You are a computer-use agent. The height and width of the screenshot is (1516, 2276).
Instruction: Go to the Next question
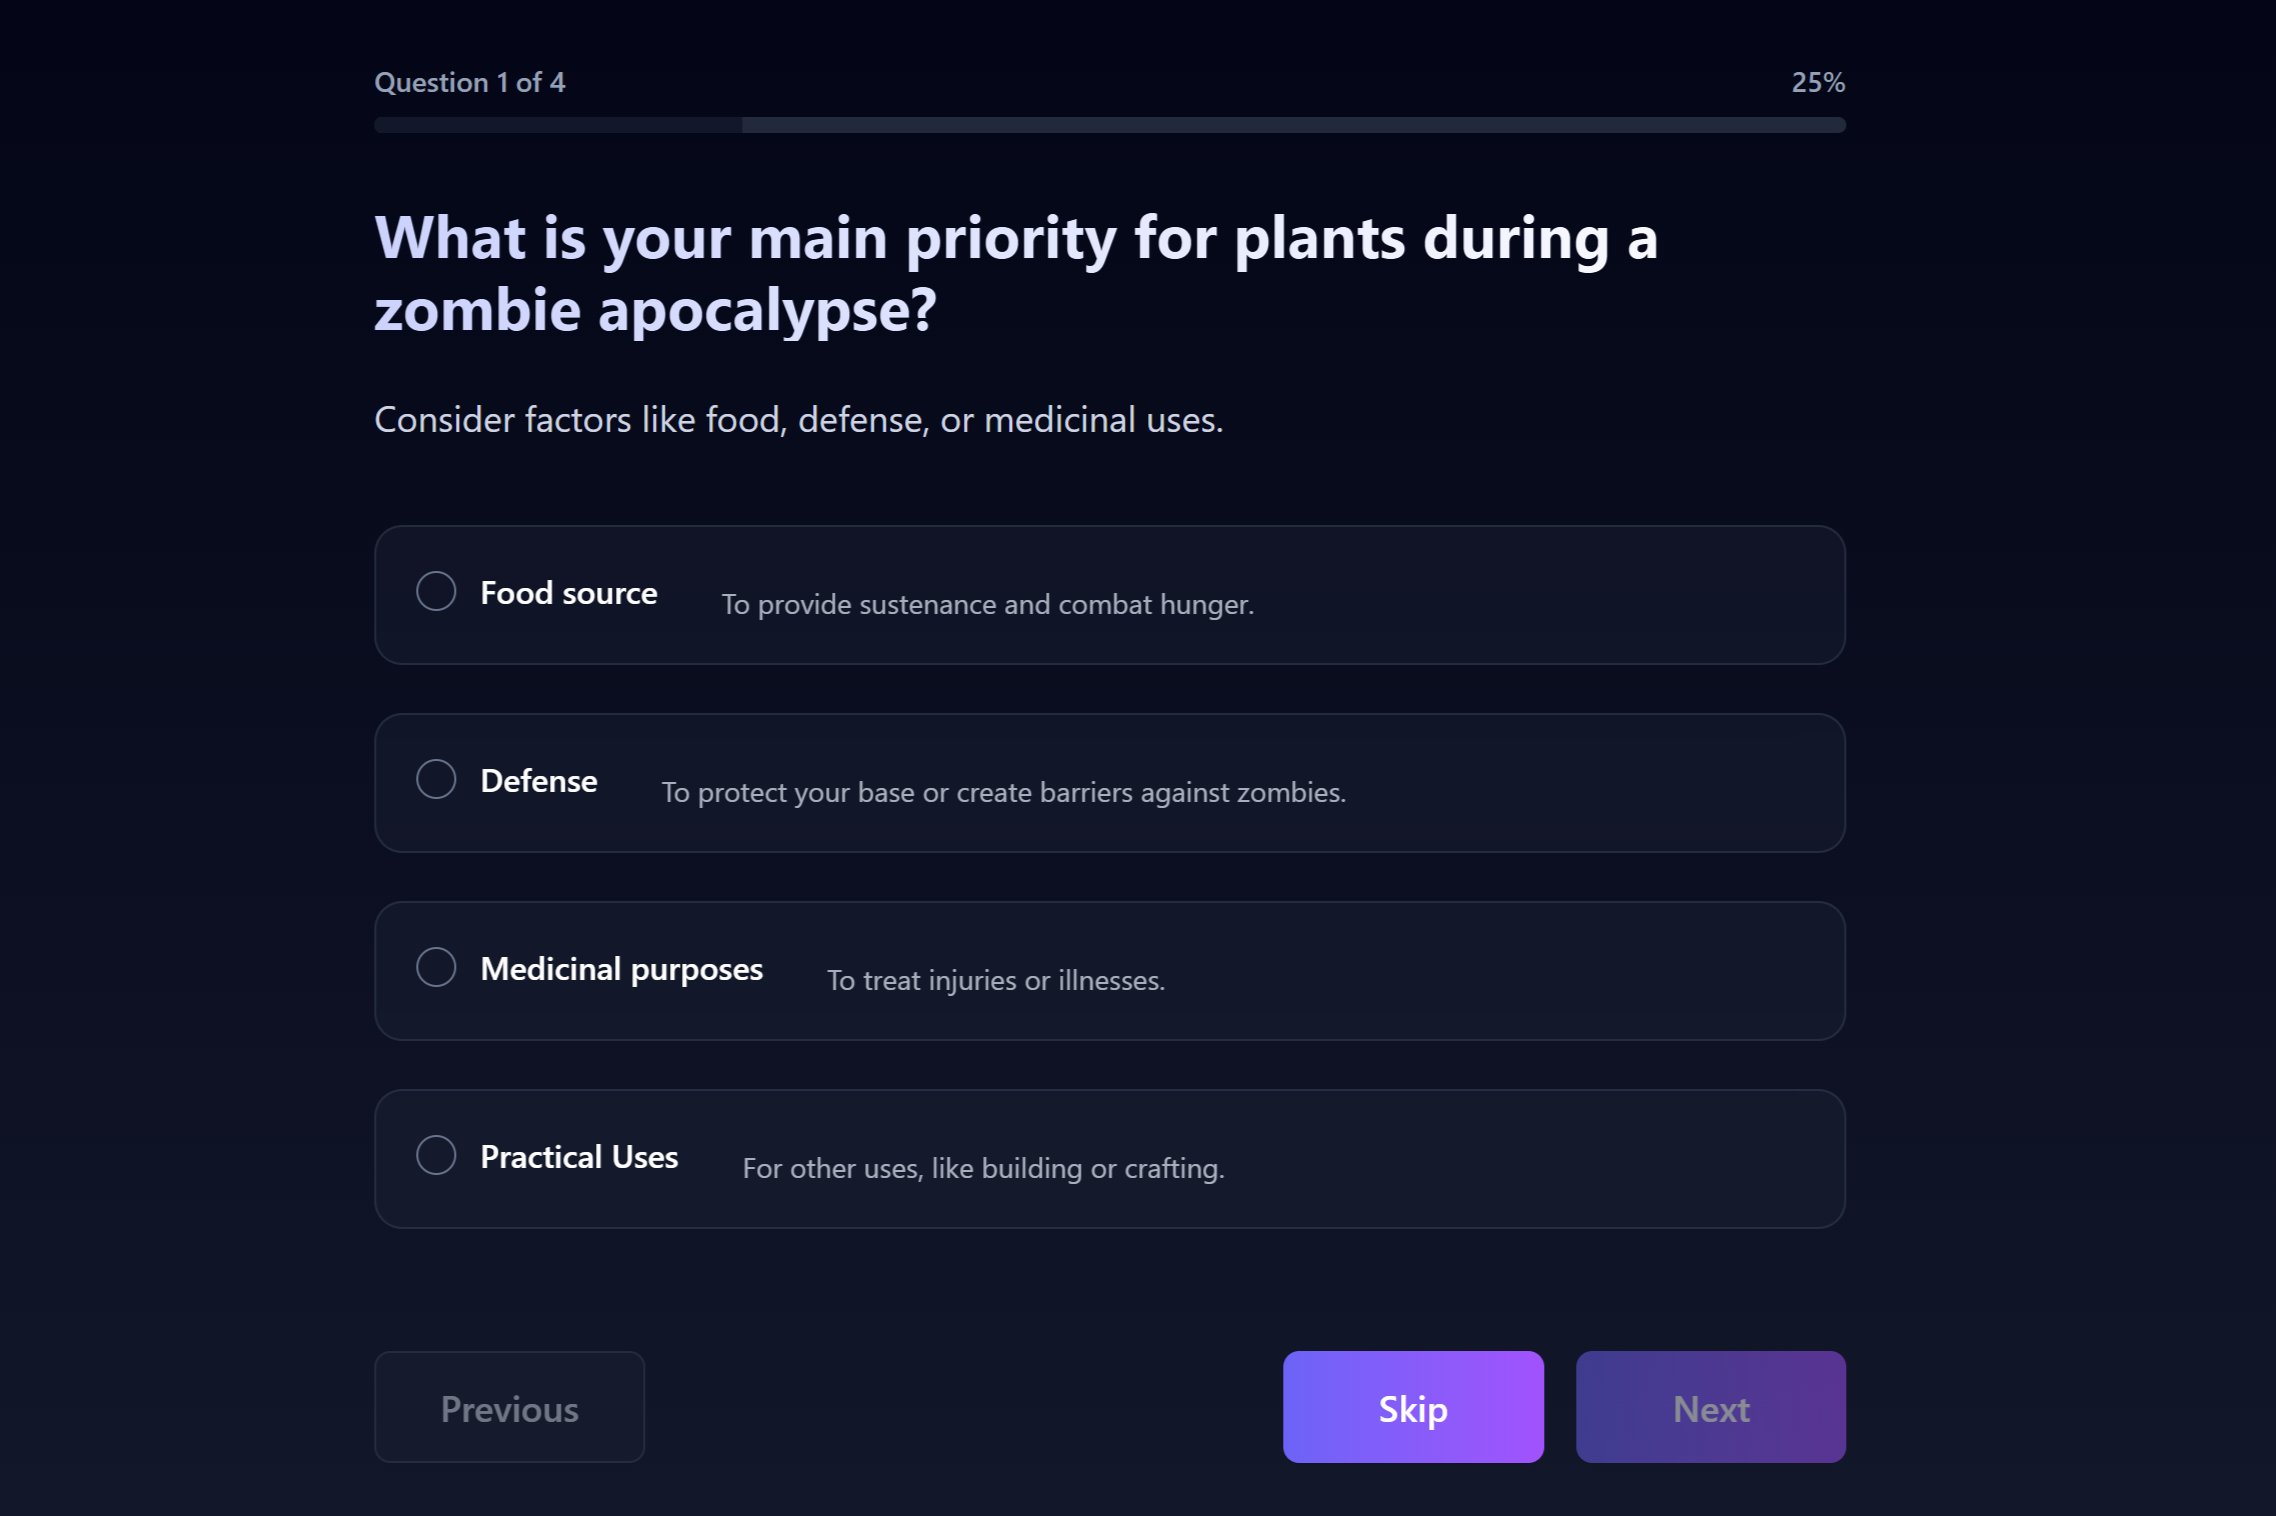click(x=1710, y=1407)
